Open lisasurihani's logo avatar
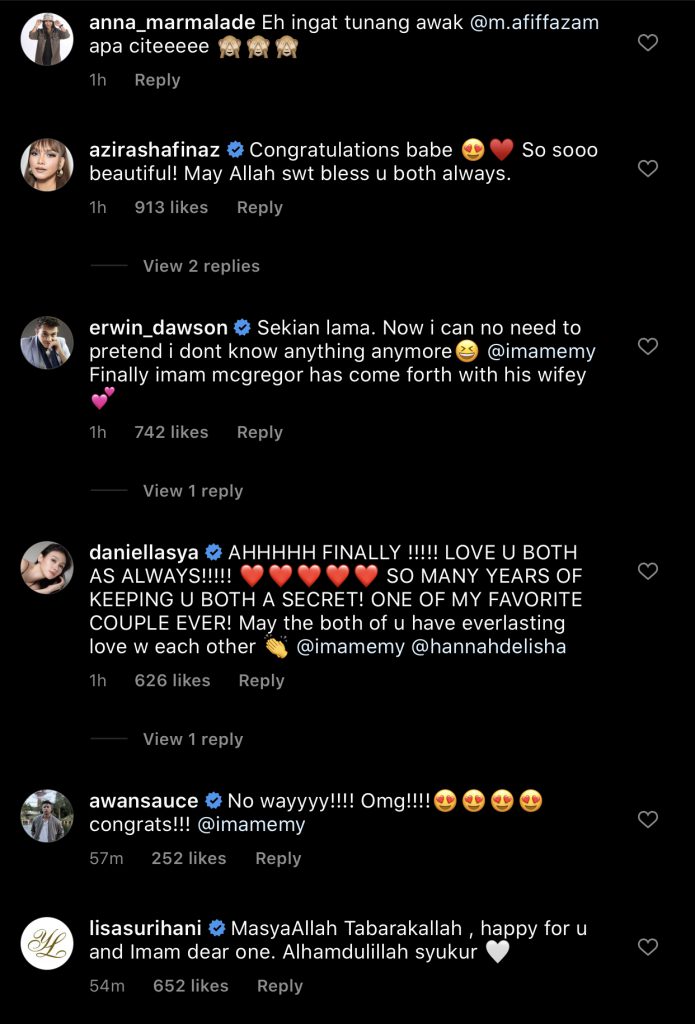This screenshot has height=1024, width=695. (47, 943)
